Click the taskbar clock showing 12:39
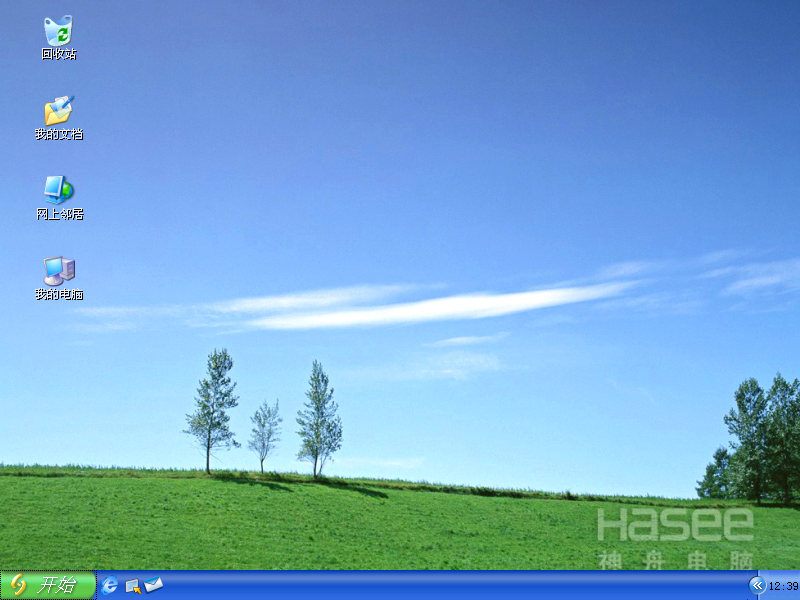800x600 pixels. pos(783,586)
